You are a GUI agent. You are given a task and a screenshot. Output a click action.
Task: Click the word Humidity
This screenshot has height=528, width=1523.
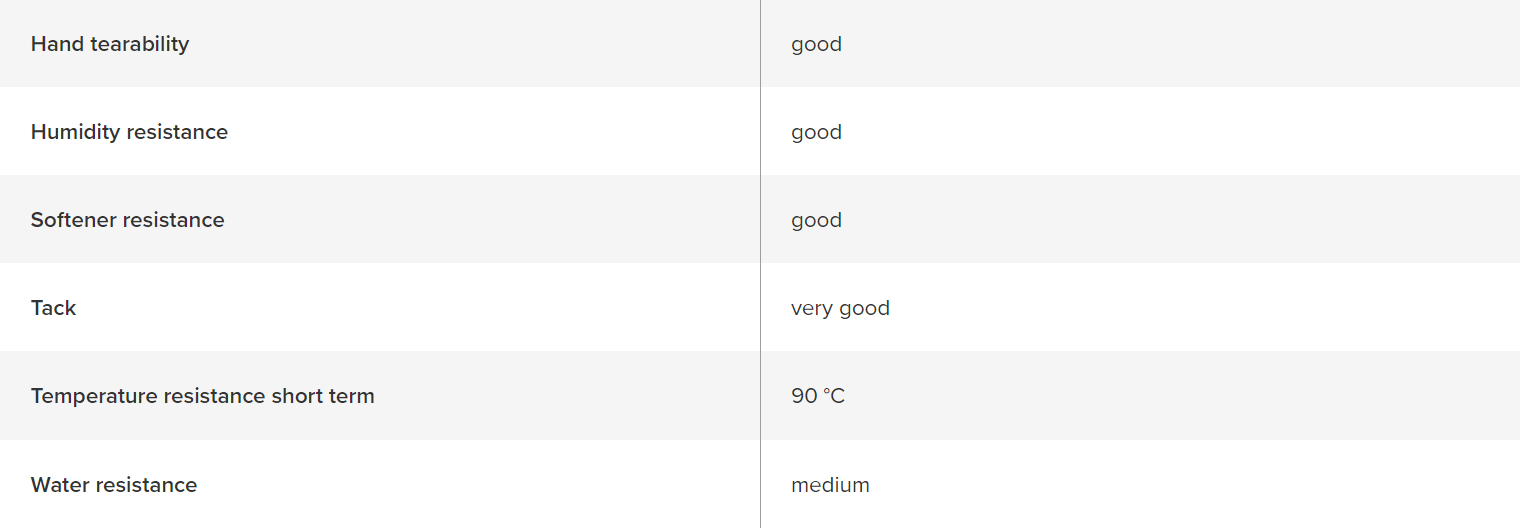(x=75, y=132)
